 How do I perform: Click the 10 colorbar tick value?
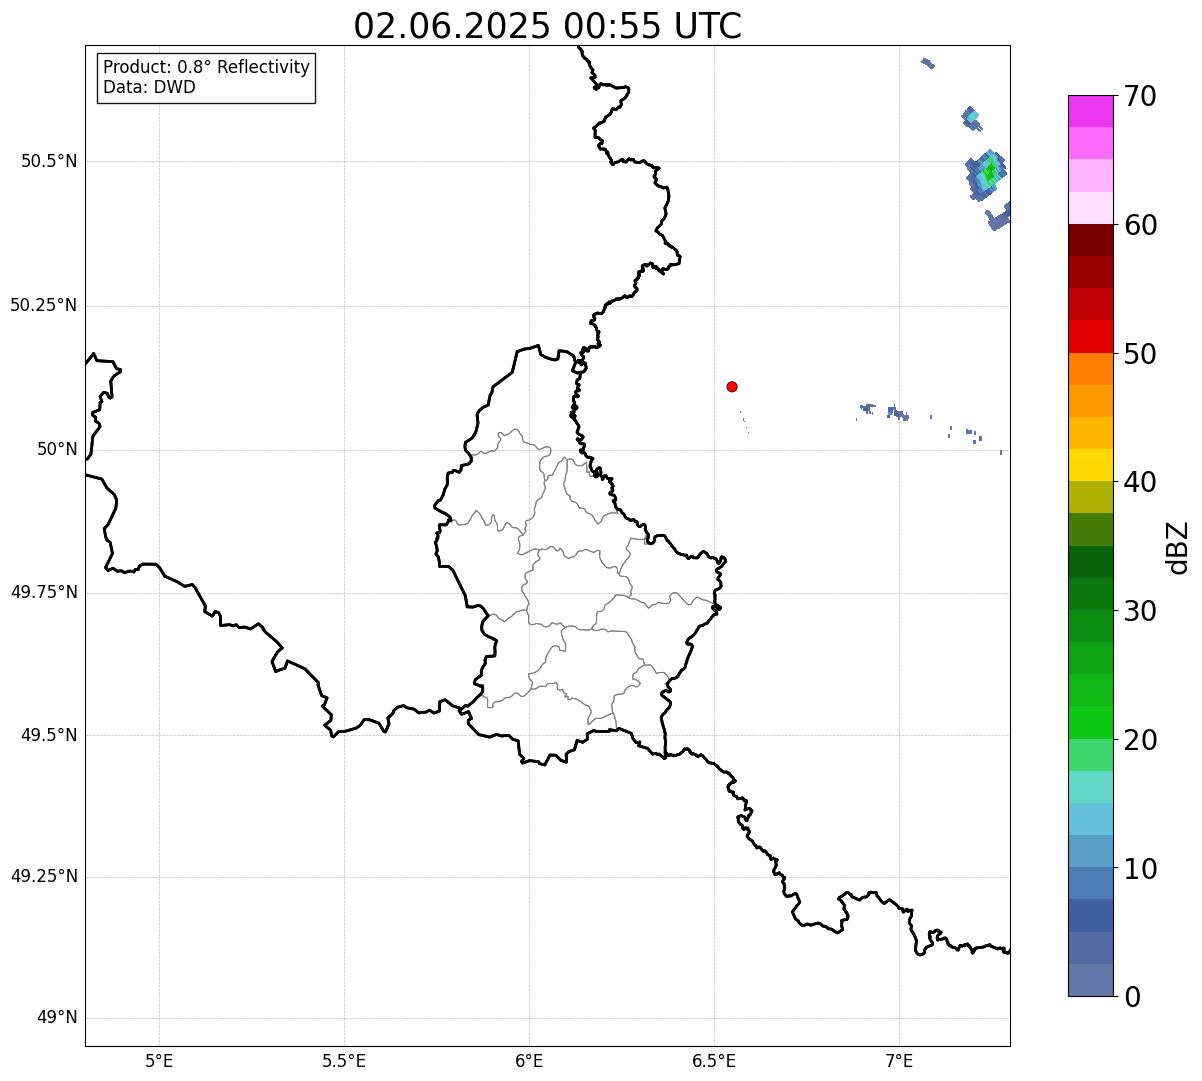1140,868
